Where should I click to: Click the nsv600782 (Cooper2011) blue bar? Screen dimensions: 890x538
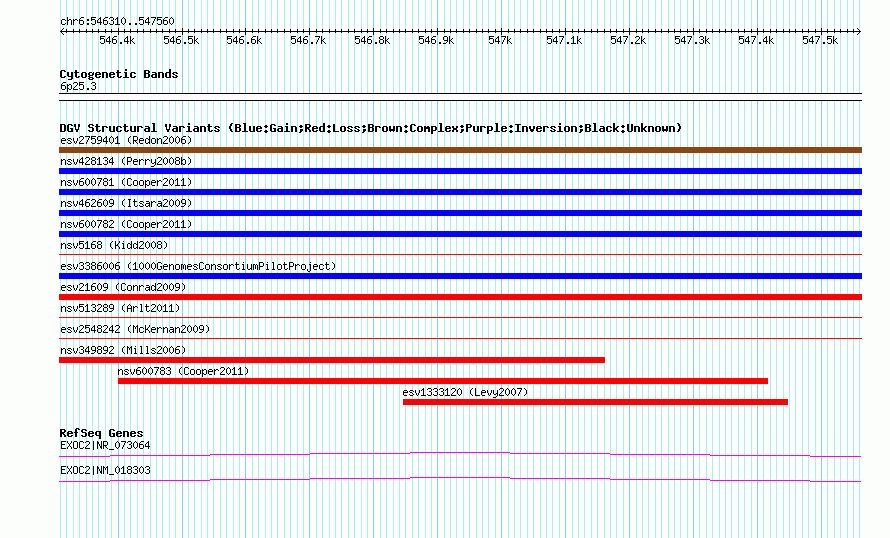(x=460, y=234)
